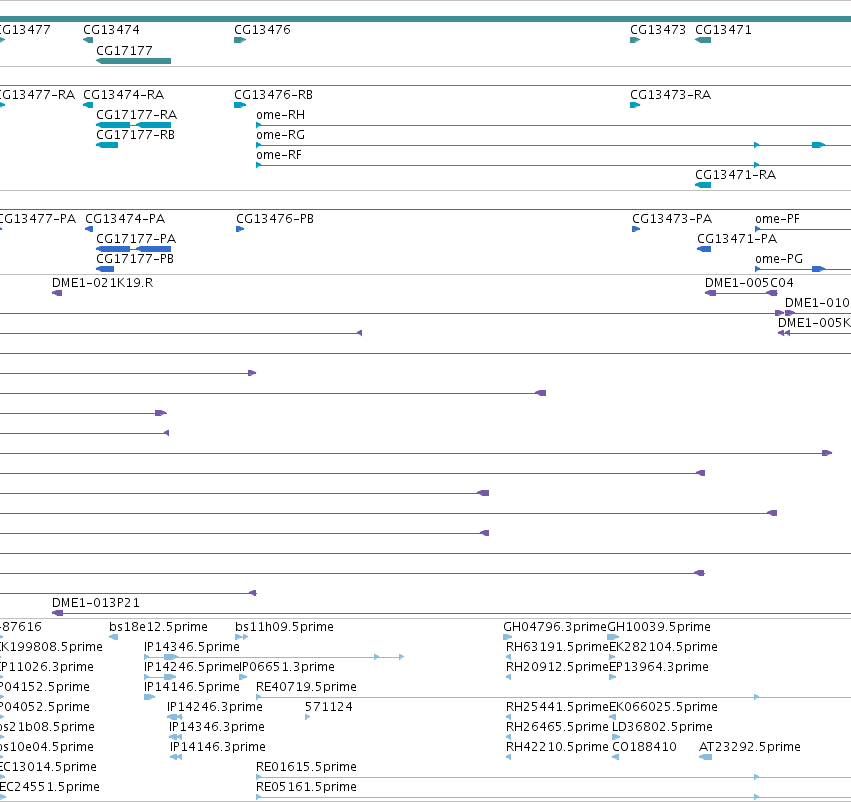Select the ome-RF transcript label
Screen dimensions: 851x802
coord(279,155)
